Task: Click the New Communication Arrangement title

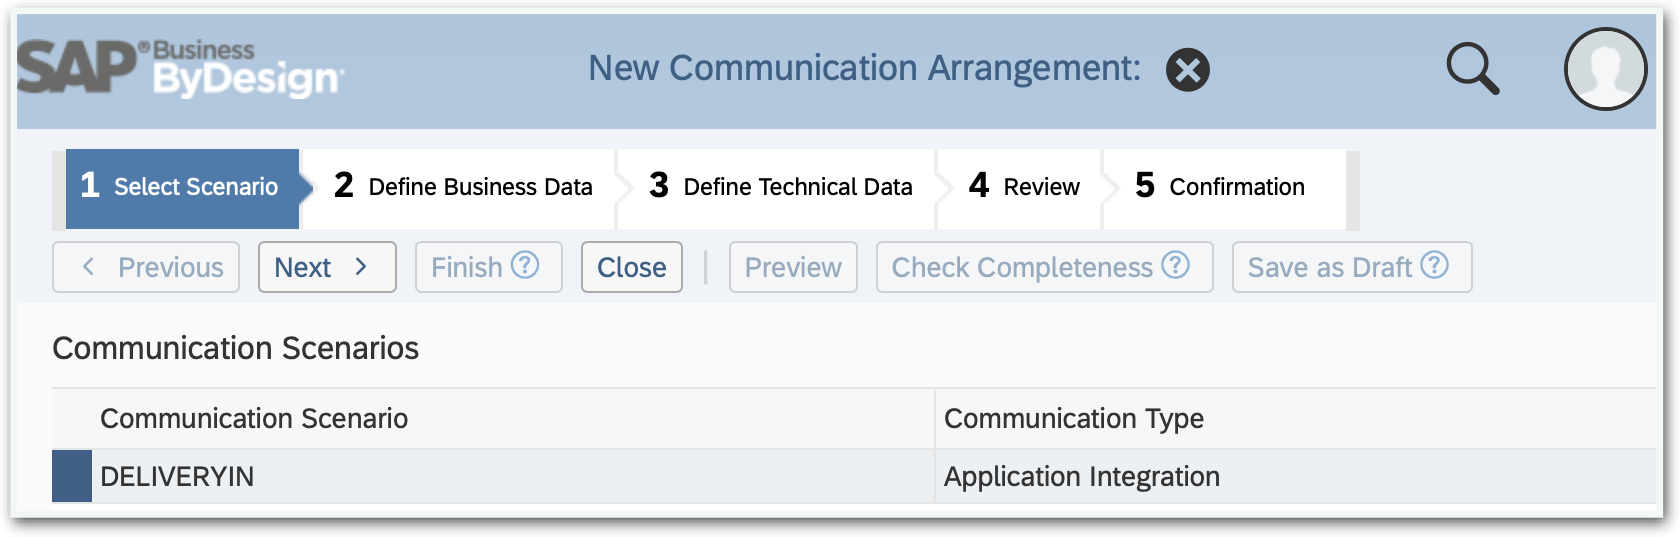Action: coord(864,68)
